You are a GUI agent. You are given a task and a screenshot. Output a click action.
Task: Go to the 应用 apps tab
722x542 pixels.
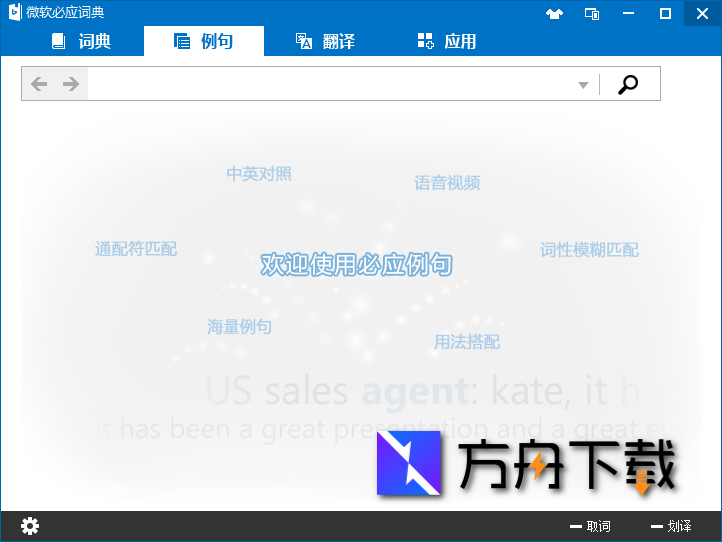click(x=447, y=41)
